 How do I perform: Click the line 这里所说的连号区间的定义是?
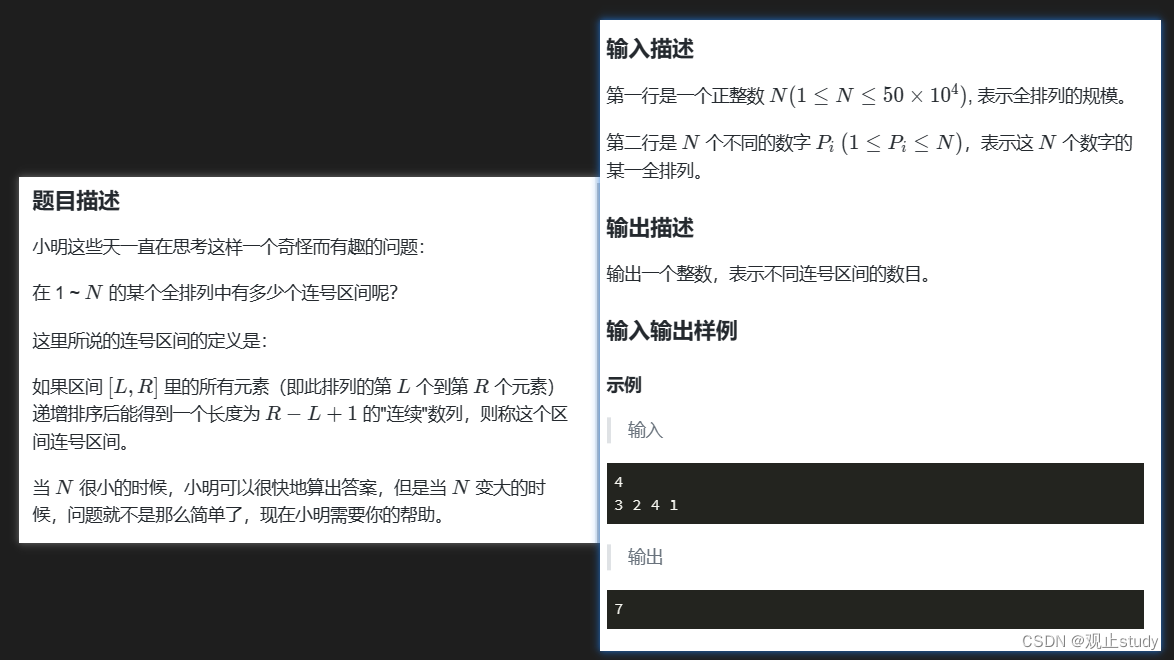point(150,341)
